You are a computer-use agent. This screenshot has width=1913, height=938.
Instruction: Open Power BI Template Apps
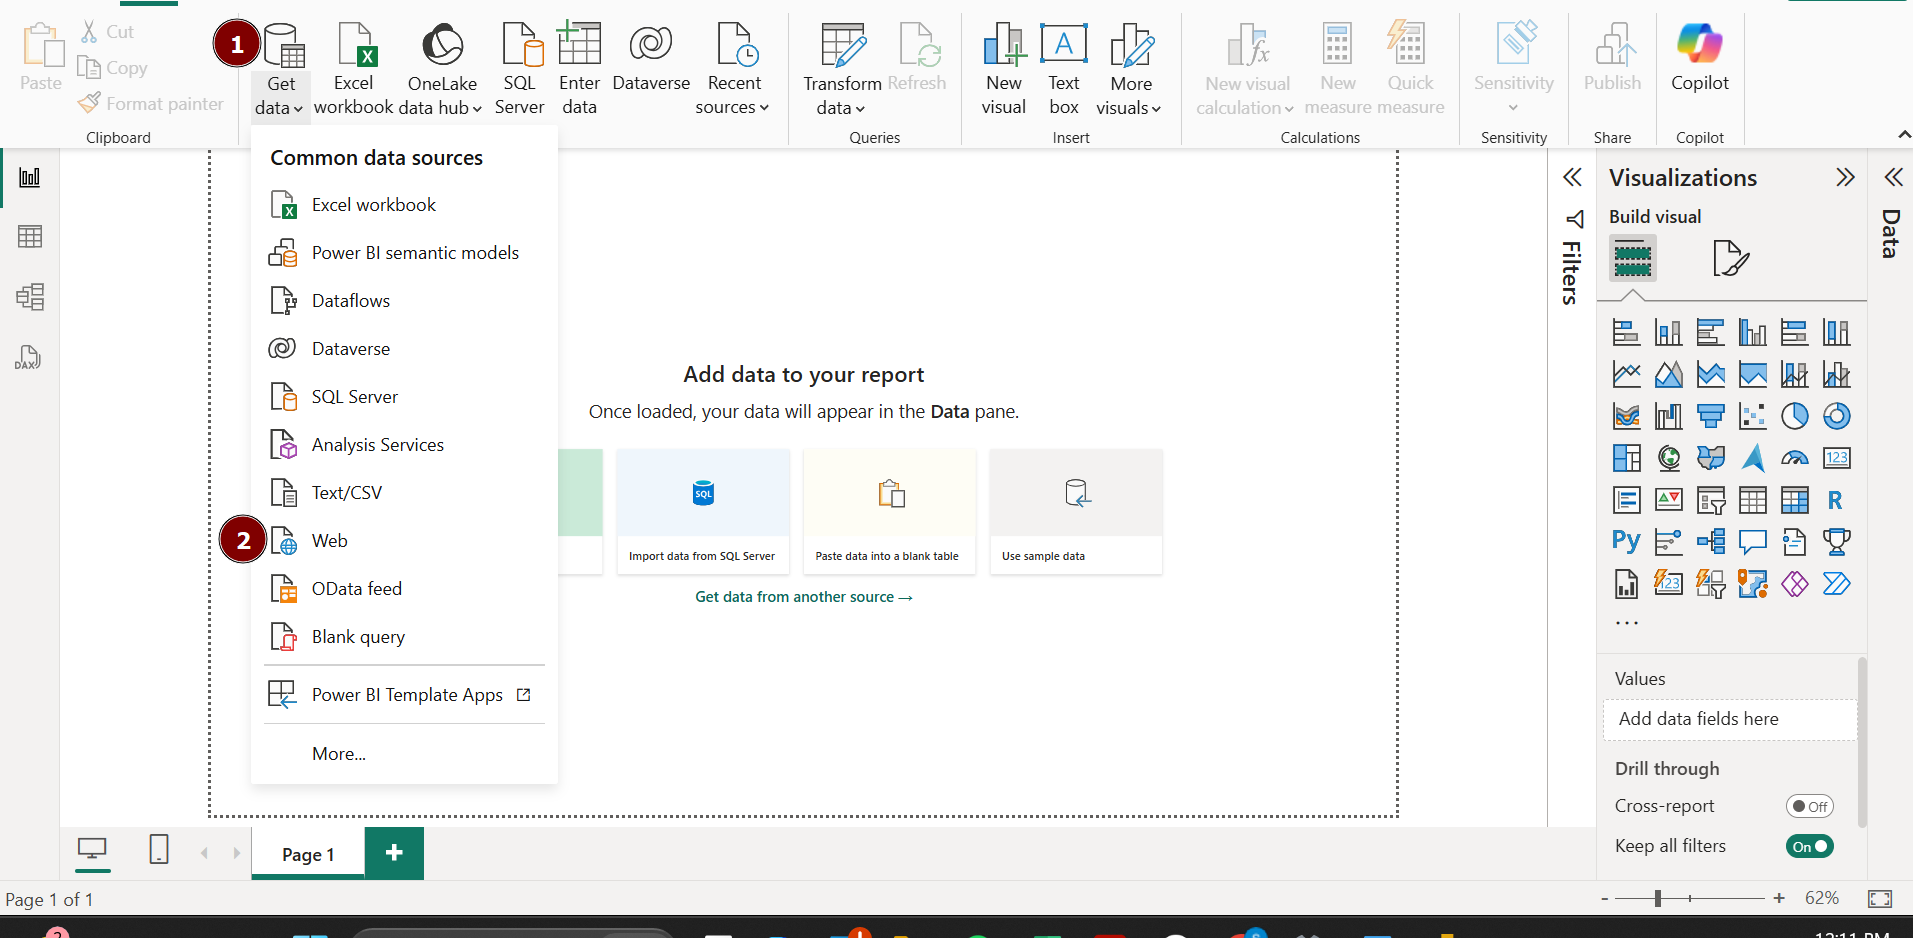click(404, 695)
